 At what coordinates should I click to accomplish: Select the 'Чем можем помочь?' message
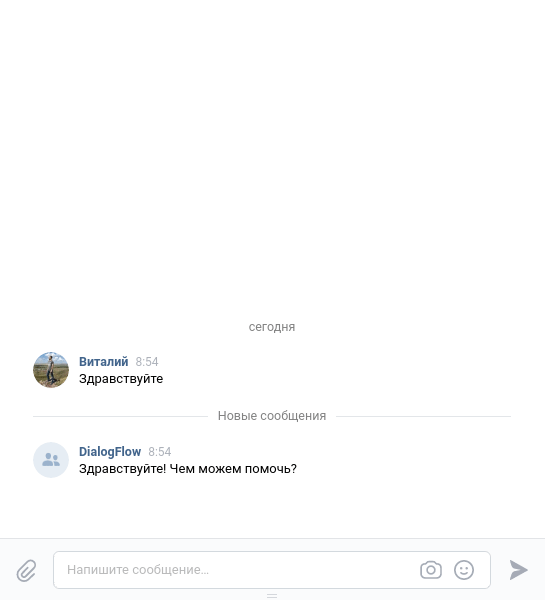[x=188, y=469]
